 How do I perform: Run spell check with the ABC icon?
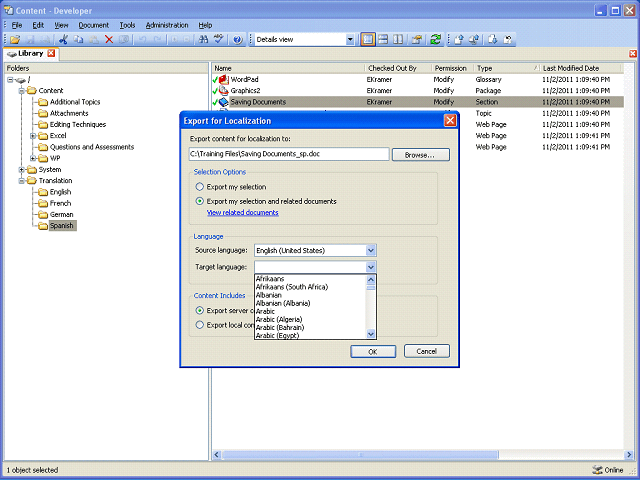(218, 40)
